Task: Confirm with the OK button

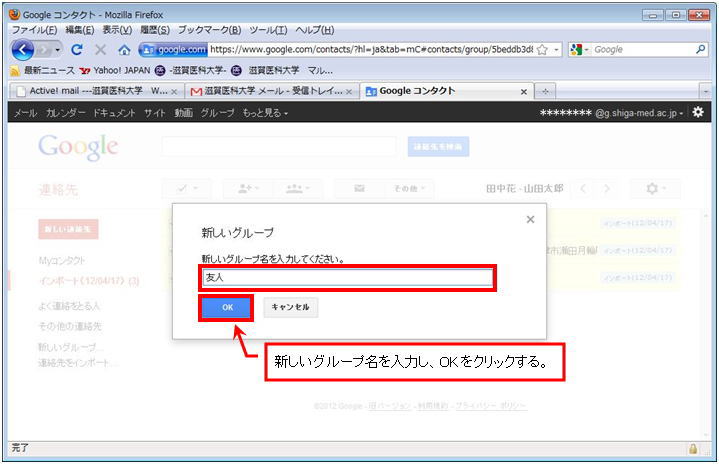Action: click(x=227, y=307)
